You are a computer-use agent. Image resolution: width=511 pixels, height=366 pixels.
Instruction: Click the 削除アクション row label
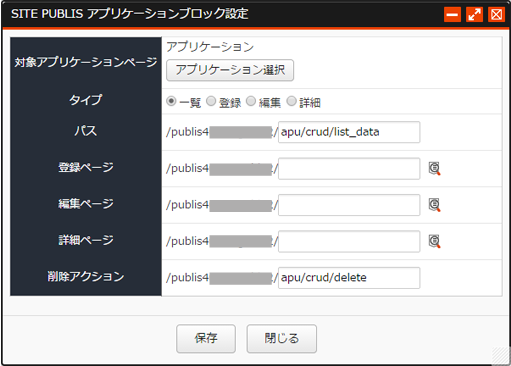point(86,276)
